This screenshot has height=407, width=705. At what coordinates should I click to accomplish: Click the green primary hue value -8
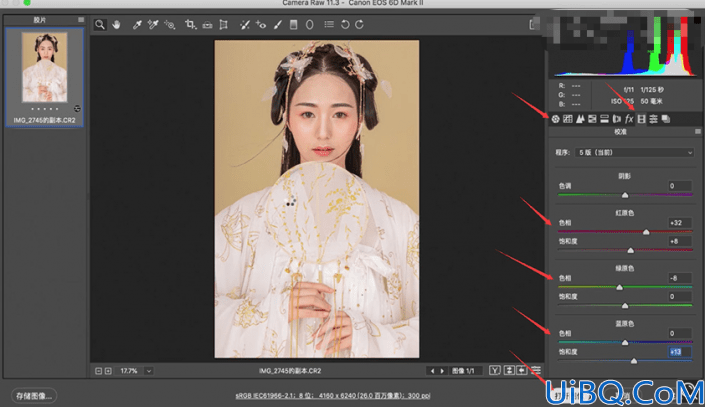[x=680, y=278]
